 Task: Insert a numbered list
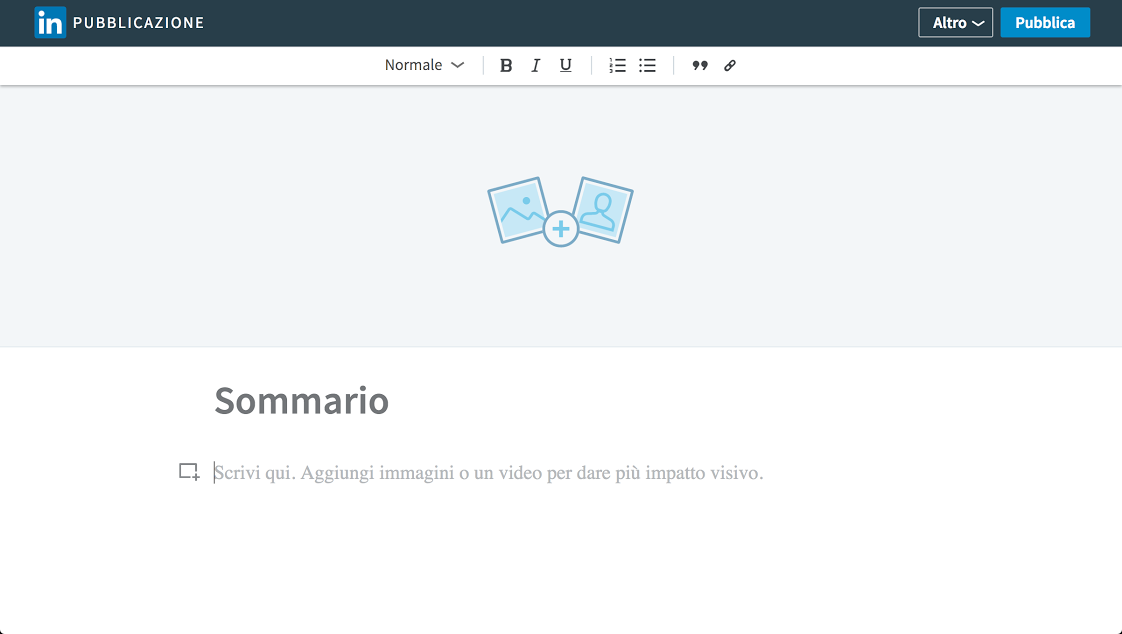pyautogui.click(x=617, y=65)
